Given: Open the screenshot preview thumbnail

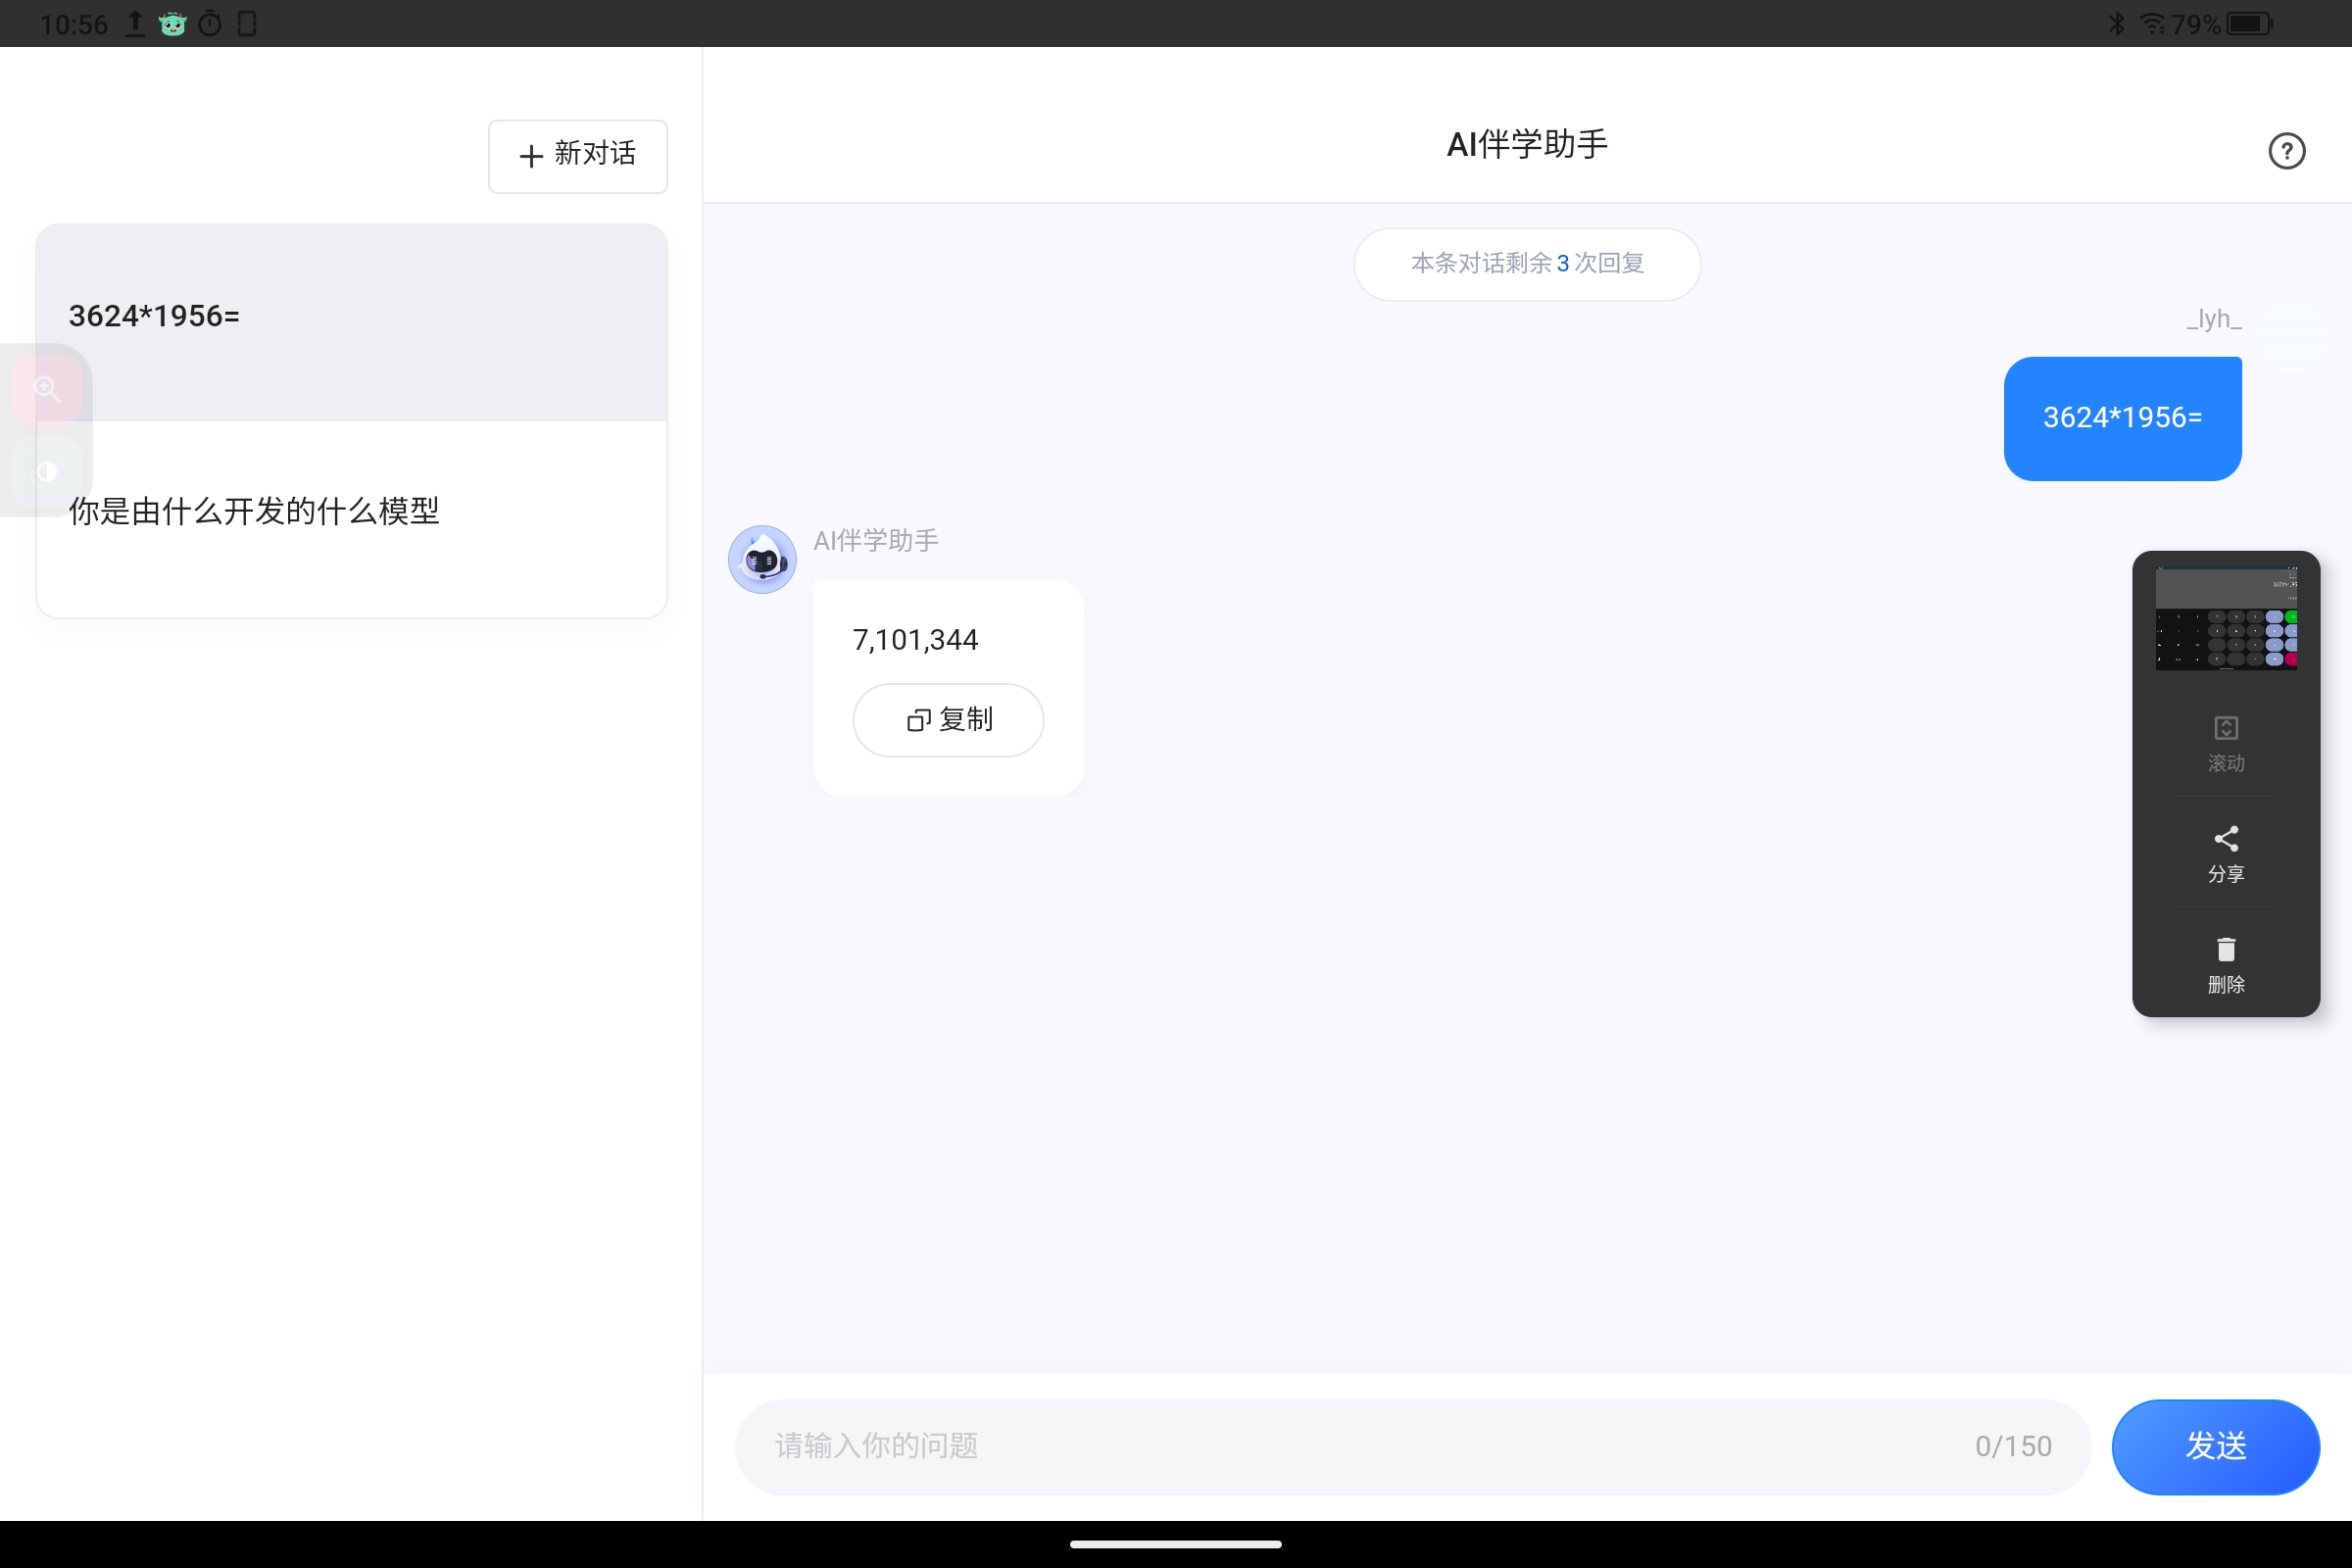Looking at the screenshot, I should [2226, 618].
